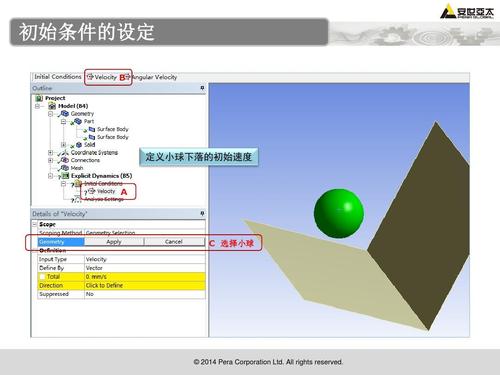
Task: Select the Analysis Settings icon
Action: 77,199
